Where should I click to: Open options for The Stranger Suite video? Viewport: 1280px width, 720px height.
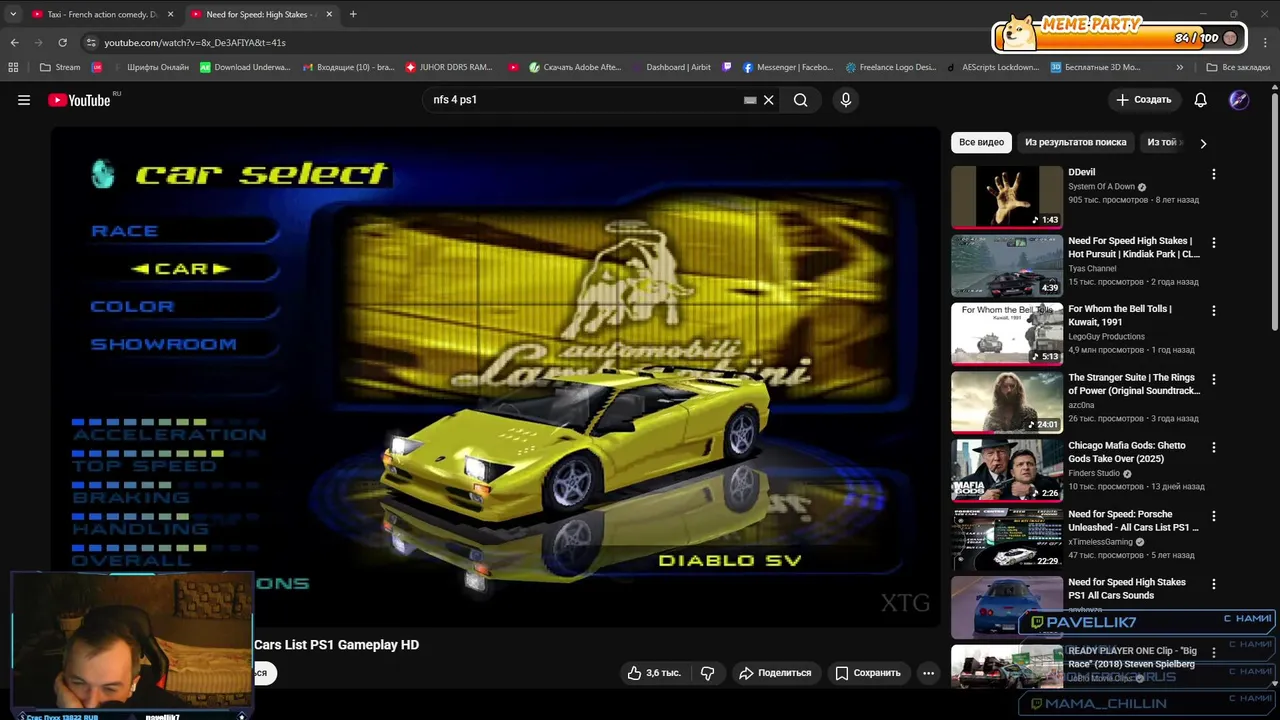pos(1214,379)
